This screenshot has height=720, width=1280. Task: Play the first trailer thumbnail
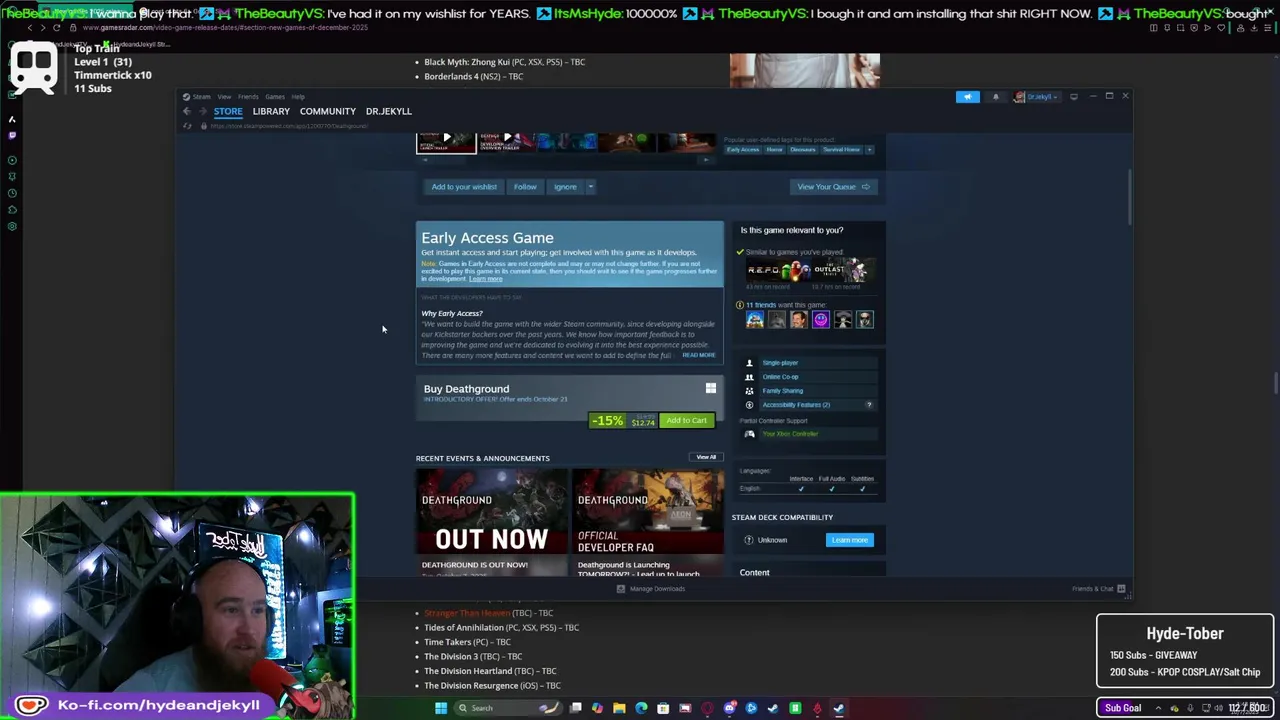coord(446,141)
